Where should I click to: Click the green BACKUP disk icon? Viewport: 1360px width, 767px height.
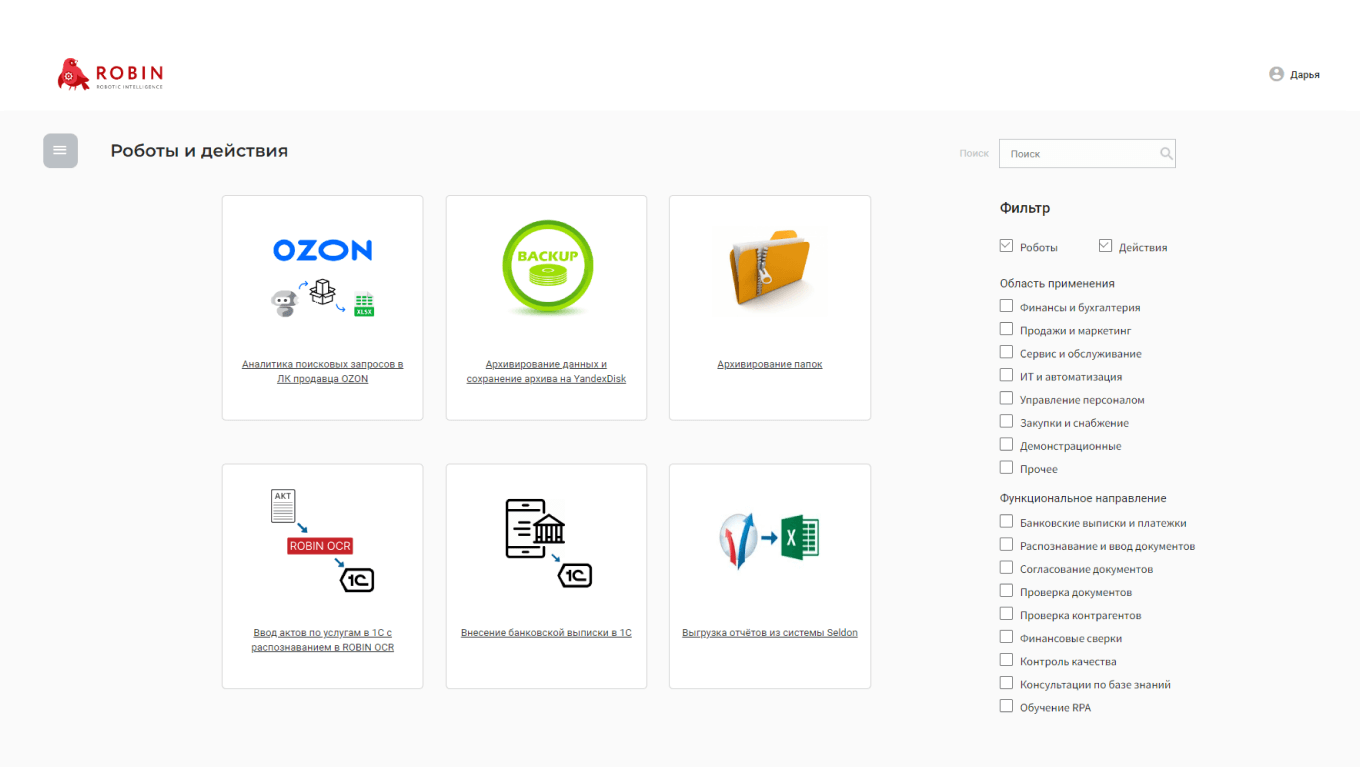click(x=547, y=268)
